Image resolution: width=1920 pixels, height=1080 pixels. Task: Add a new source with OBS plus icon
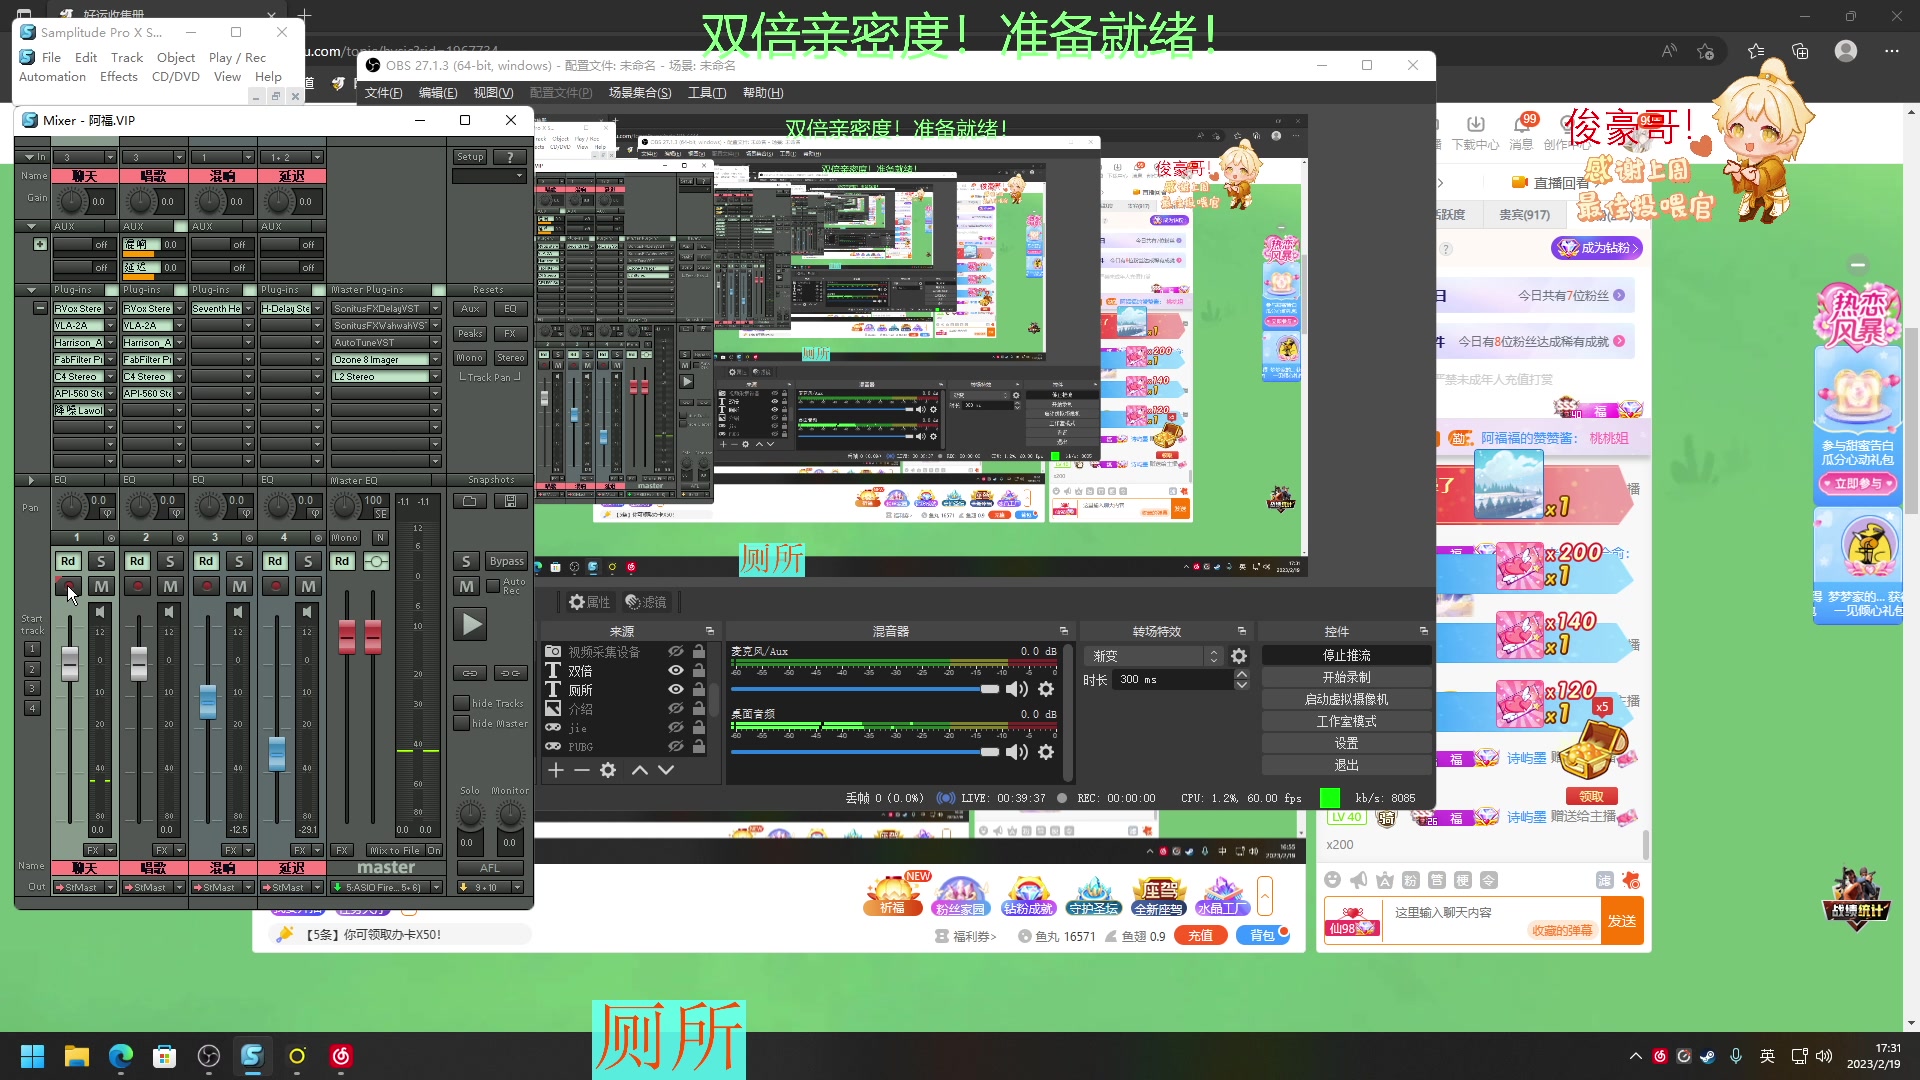(556, 770)
